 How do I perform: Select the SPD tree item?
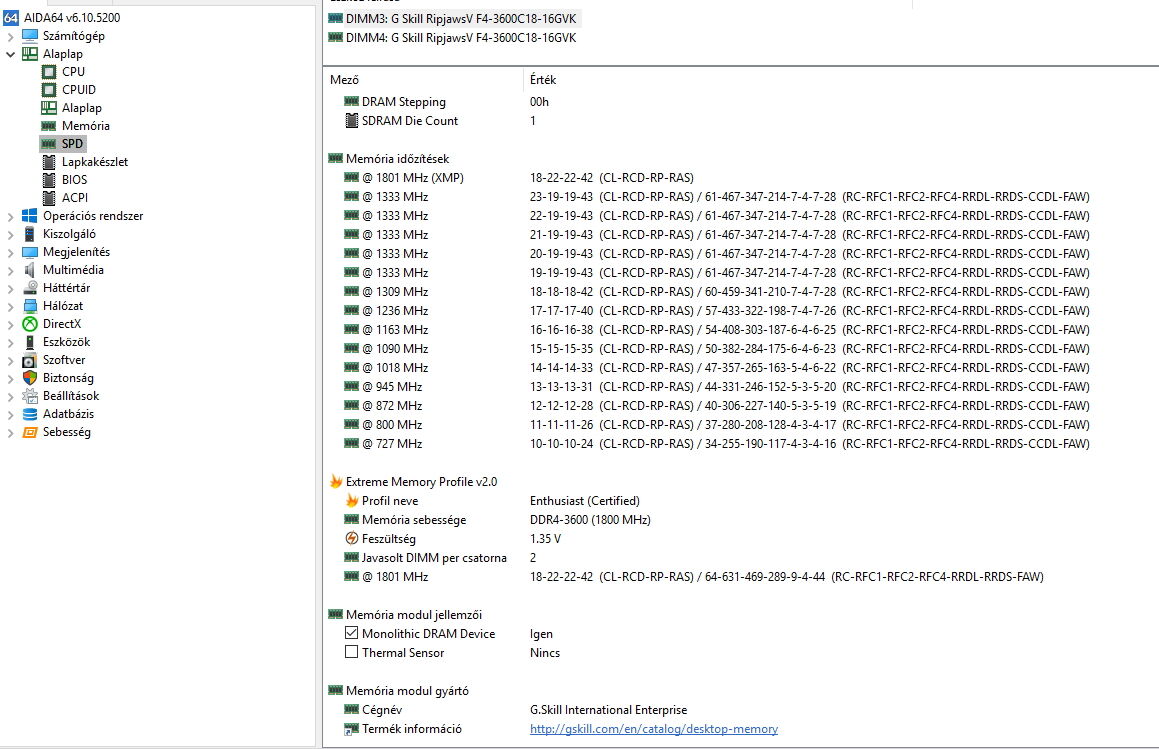coord(72,143)
